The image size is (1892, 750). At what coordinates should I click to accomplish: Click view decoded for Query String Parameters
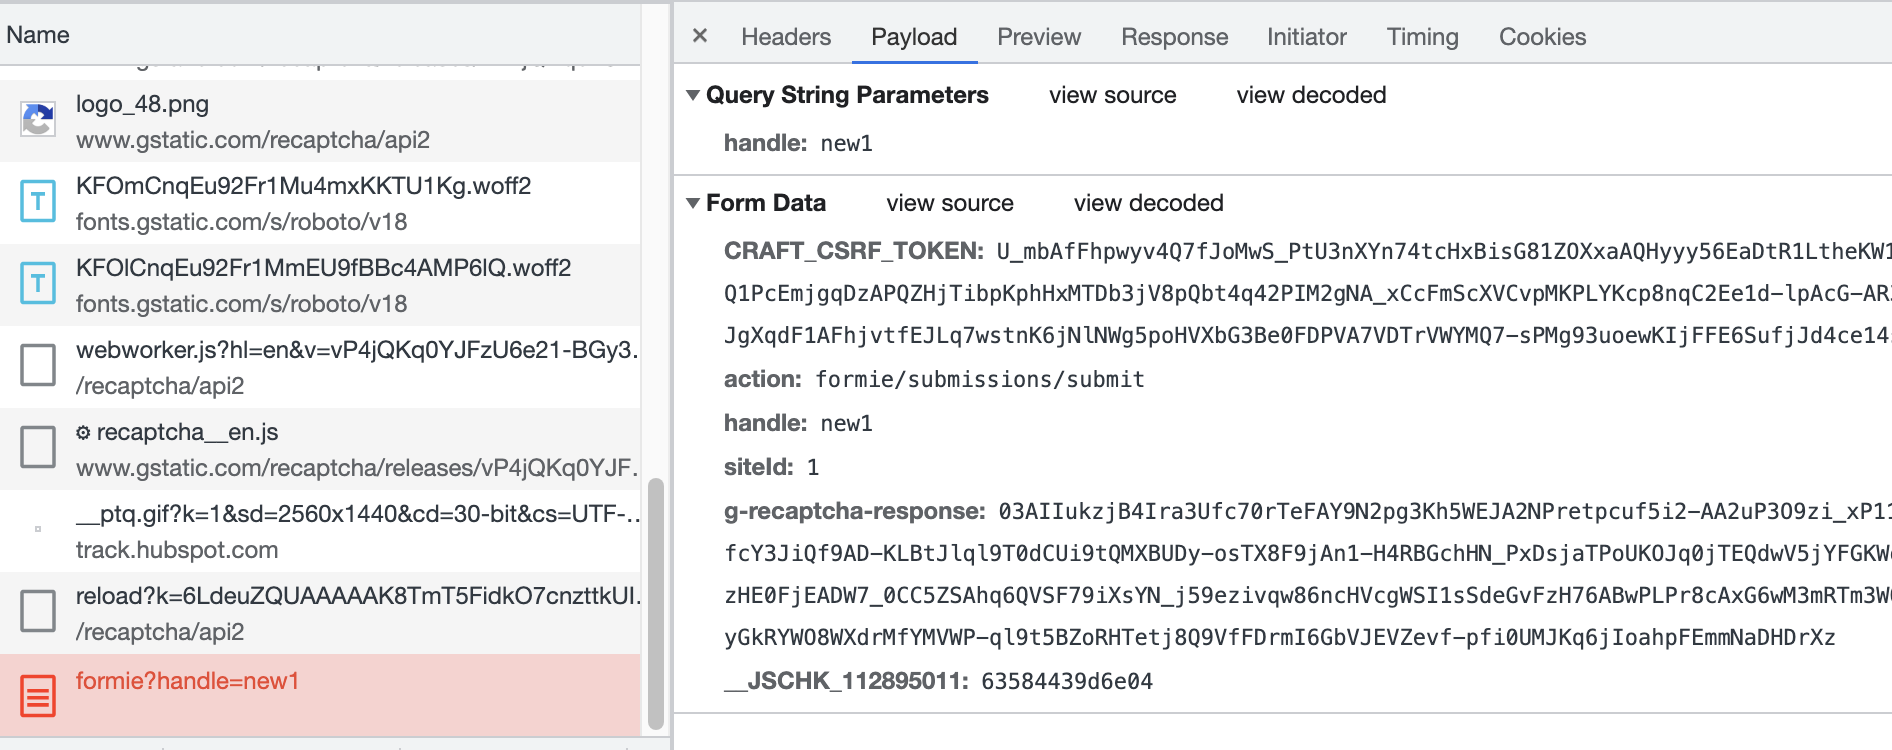[1311, 95]
